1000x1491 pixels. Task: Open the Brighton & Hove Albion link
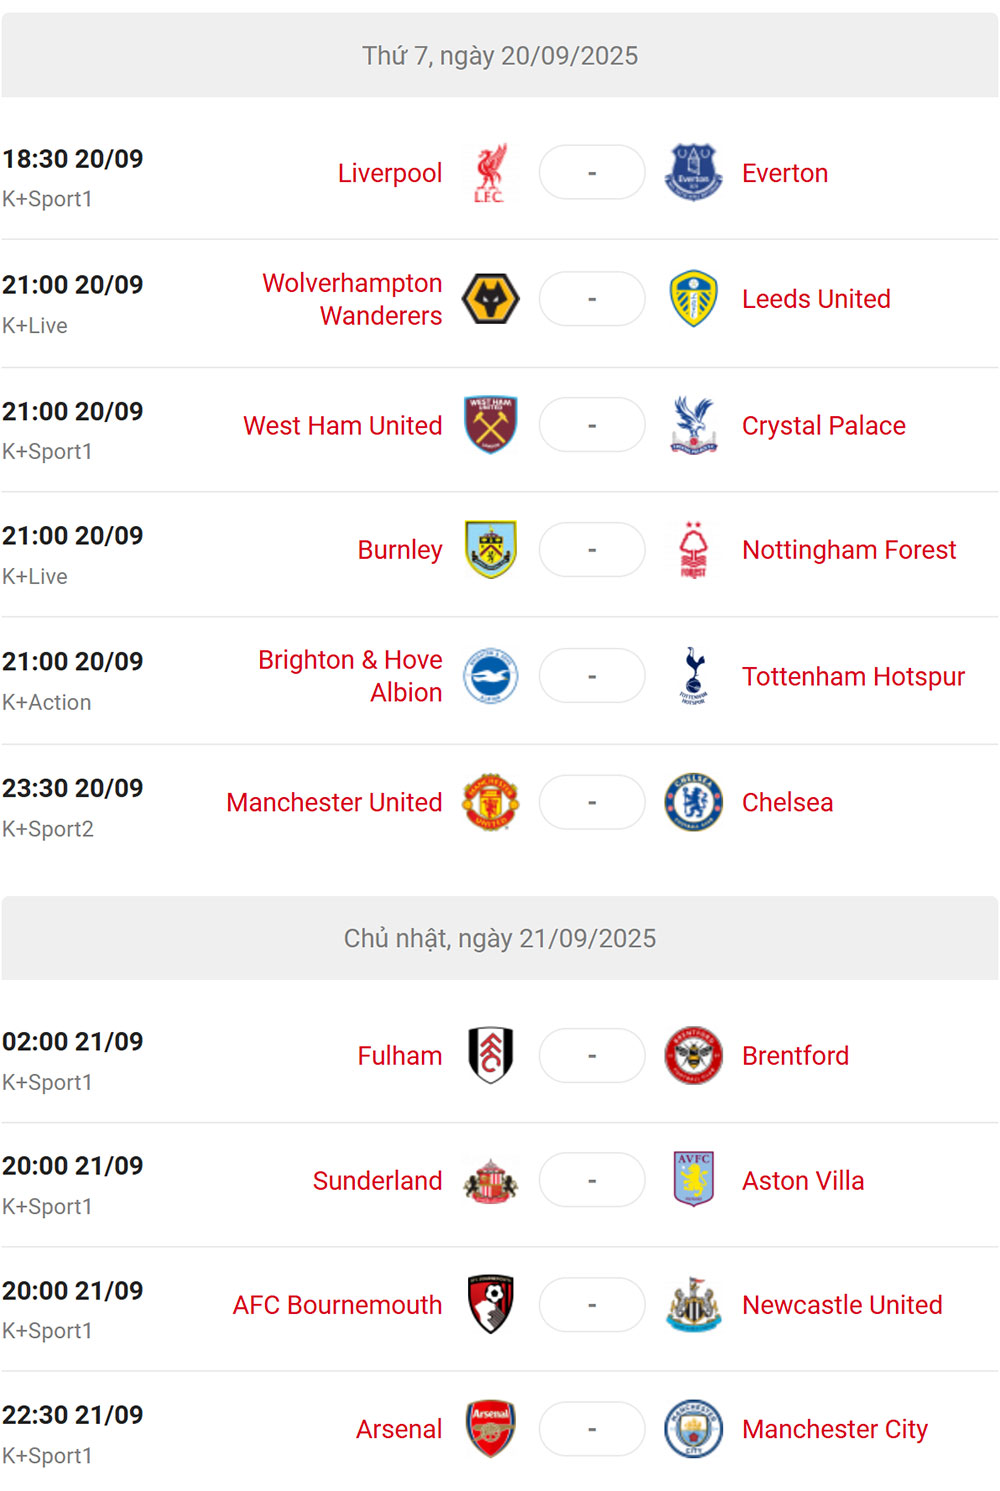click(x=350, y=676)
